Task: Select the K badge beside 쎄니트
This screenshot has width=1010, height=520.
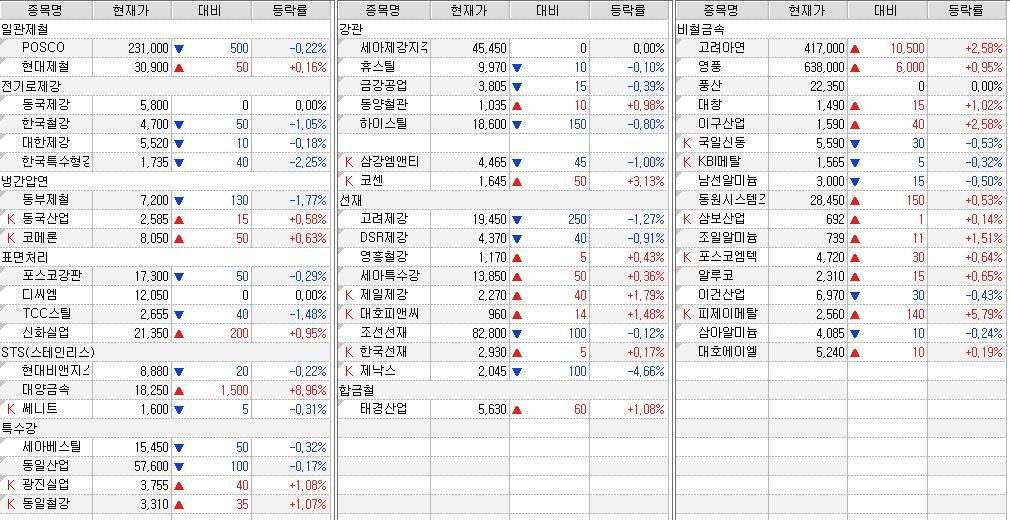Action: pyautogui.click(x=10, y=409)
